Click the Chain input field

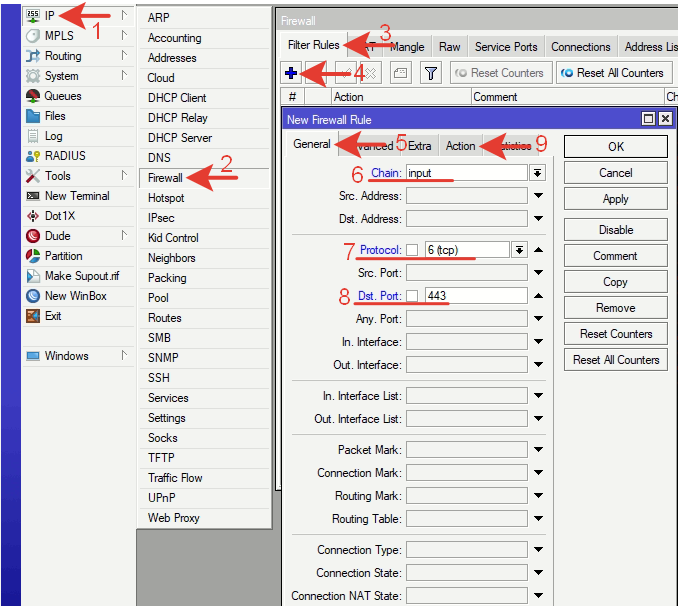pyautogui.click(x=467, y=173)
